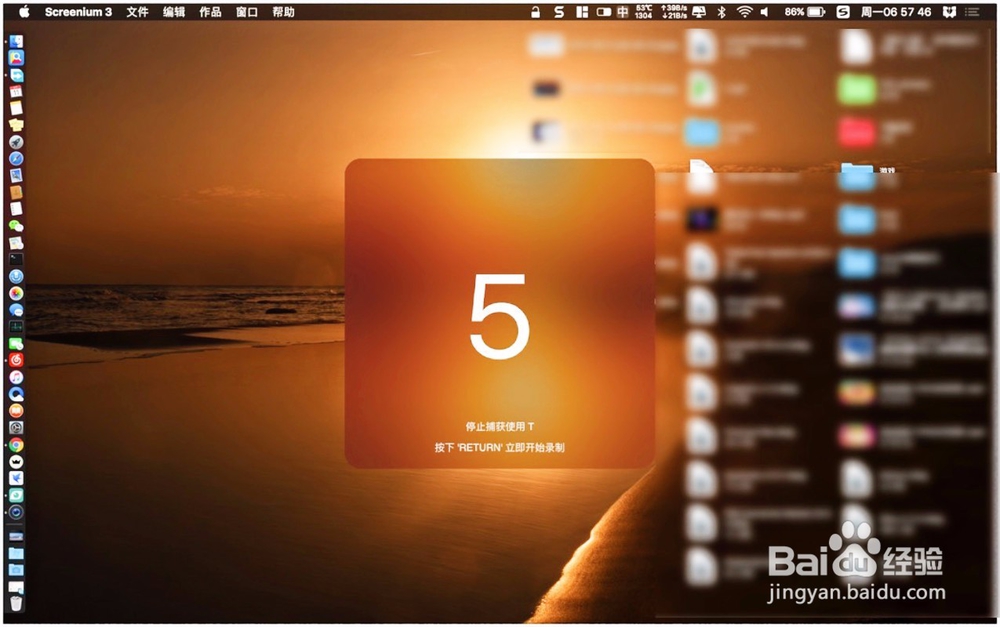Open Preview from the Dock
1000x627 pixels.
click(16, 175)
